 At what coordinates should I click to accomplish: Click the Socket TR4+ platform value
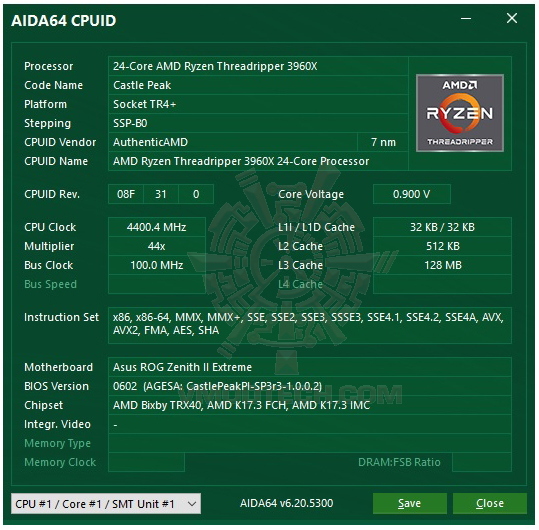(x=144, y=104)
